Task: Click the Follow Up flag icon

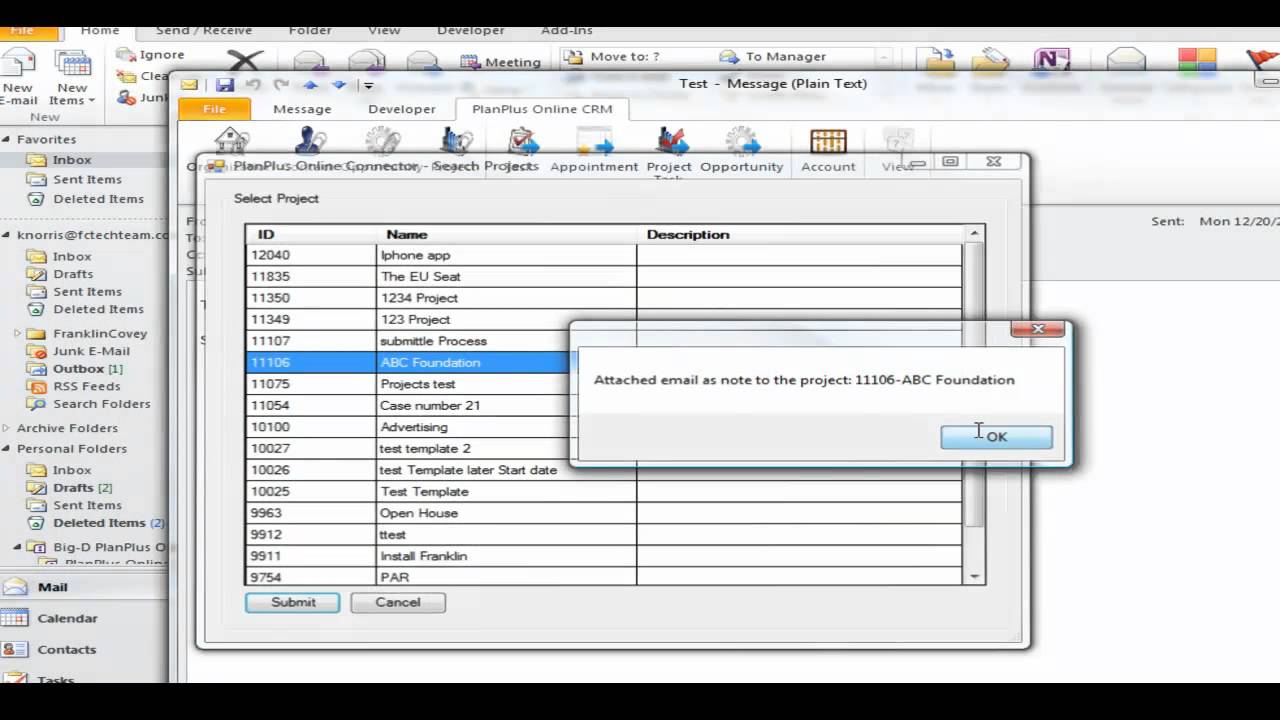Action: tap(1263, 62)
